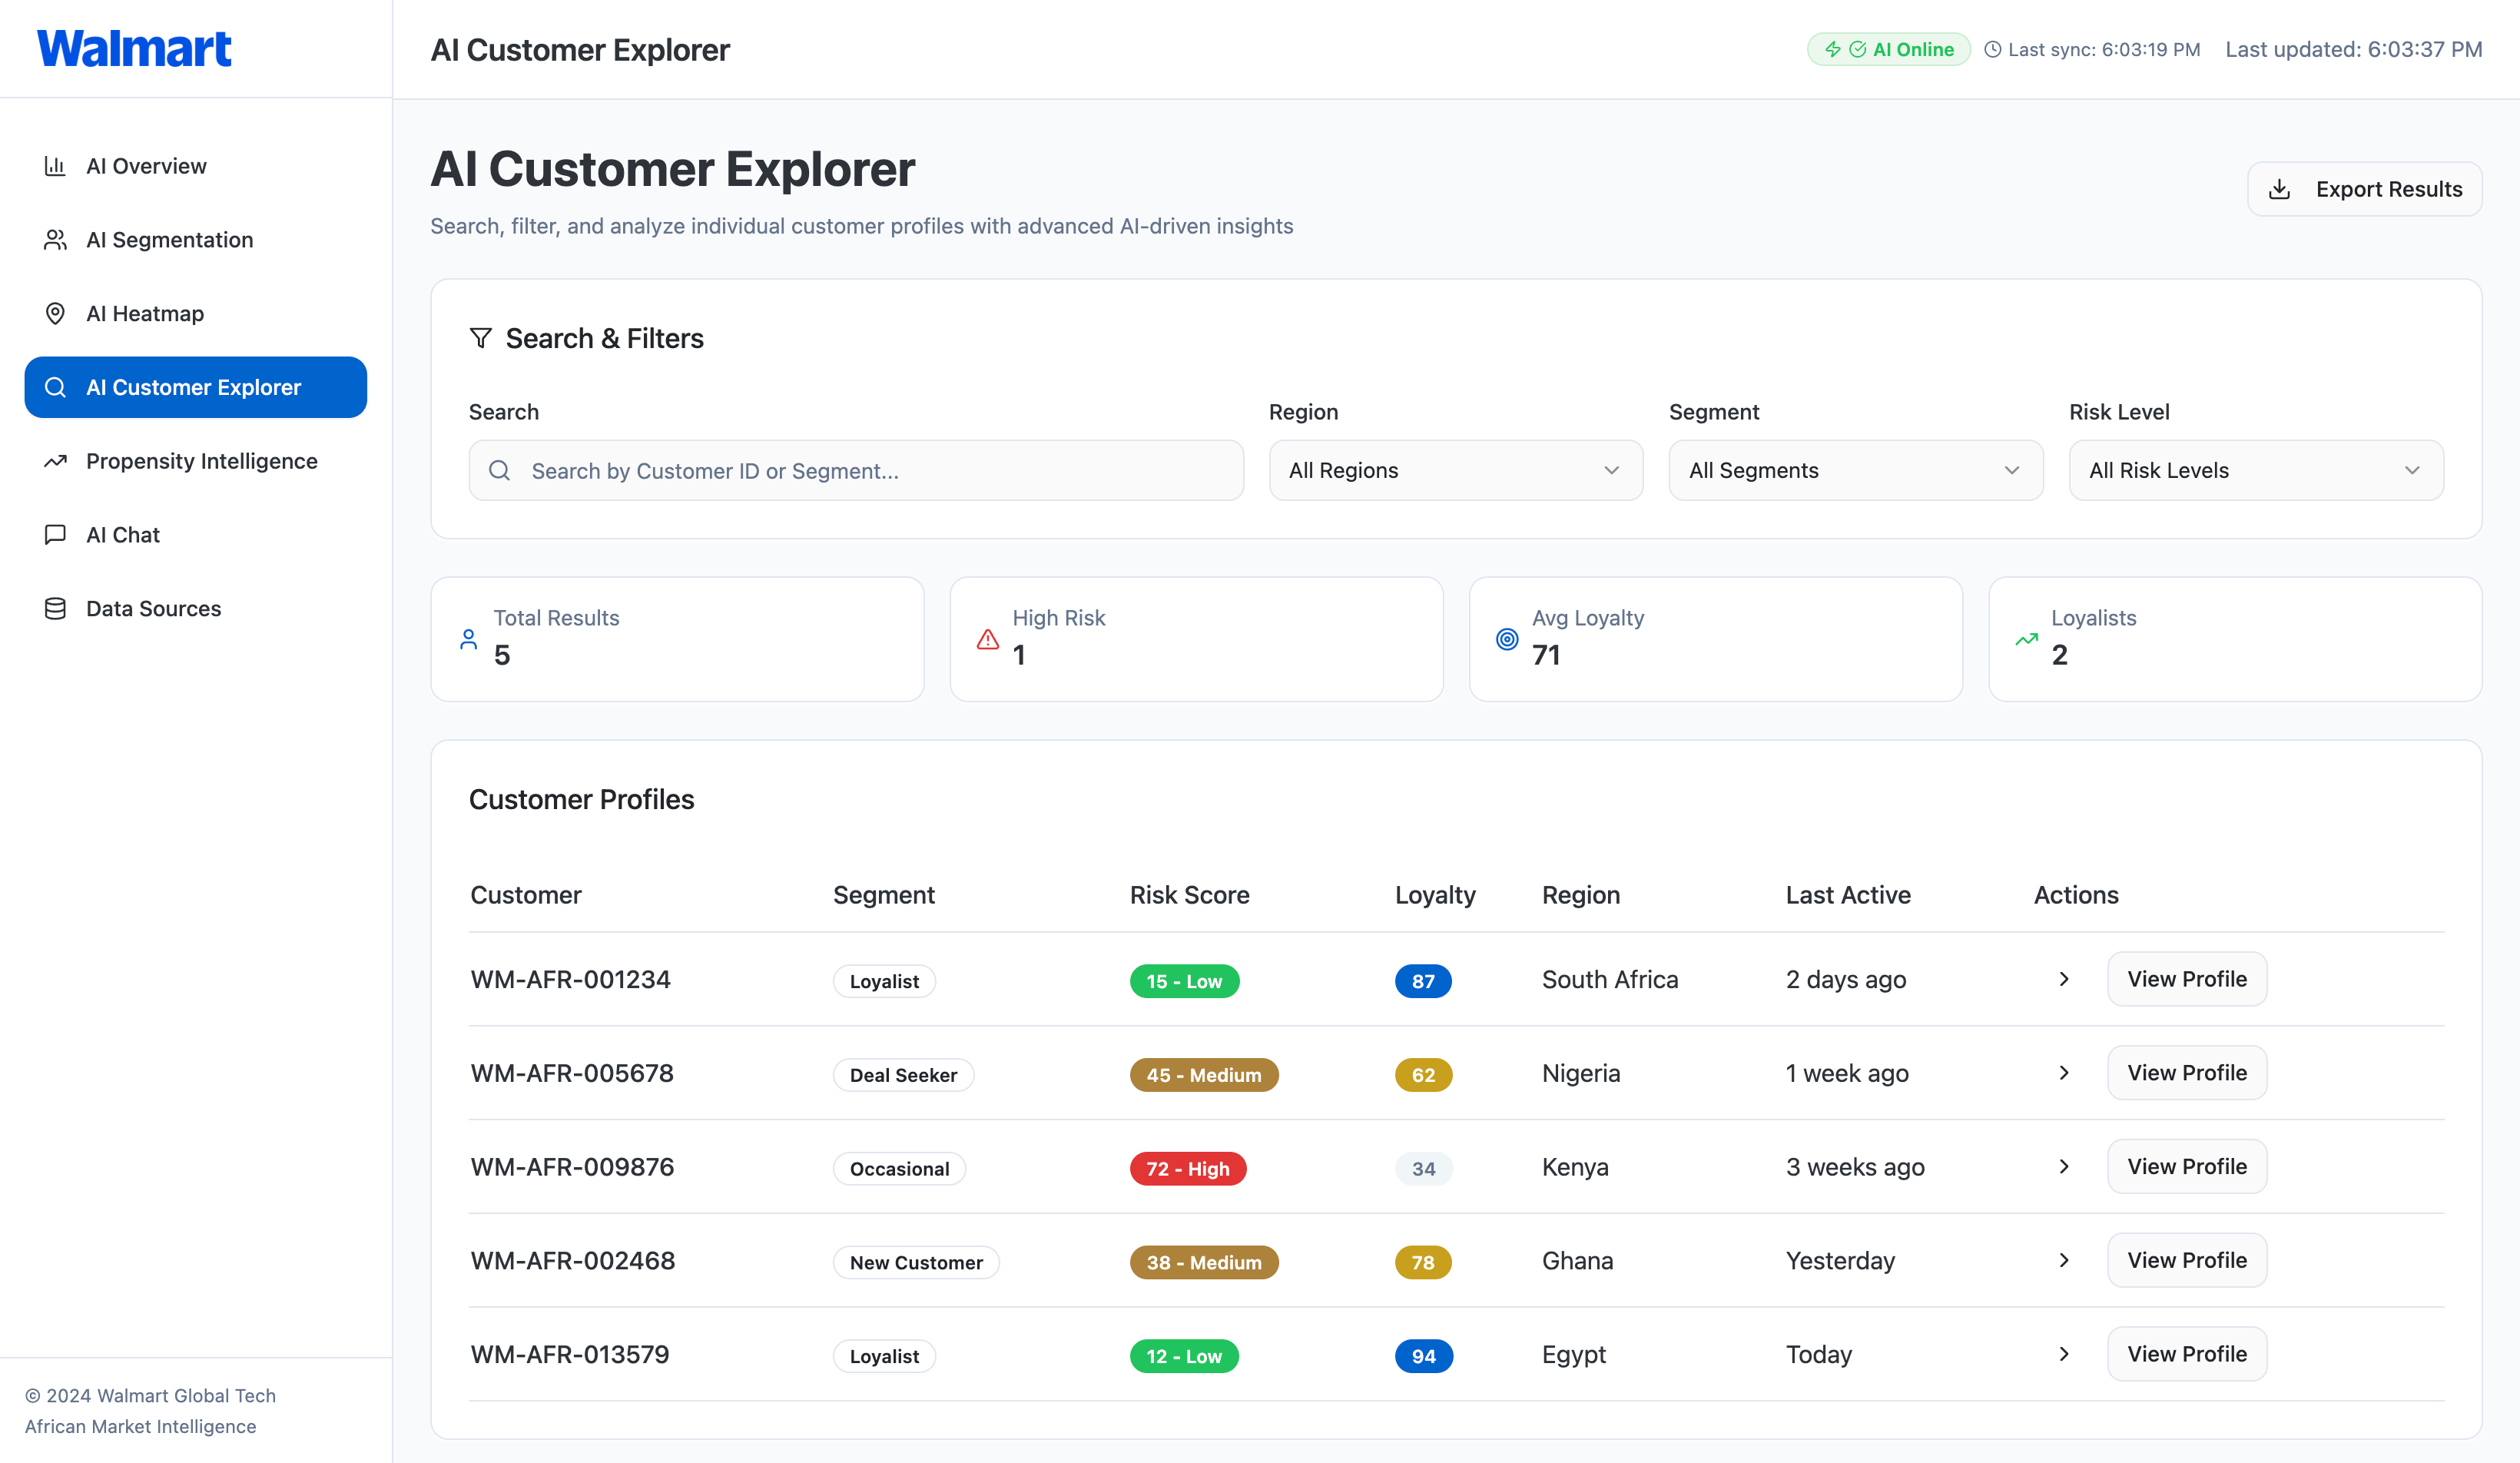Click the Customer column header
Viewport: 2520px width, 1463px height.
(526, 895)
